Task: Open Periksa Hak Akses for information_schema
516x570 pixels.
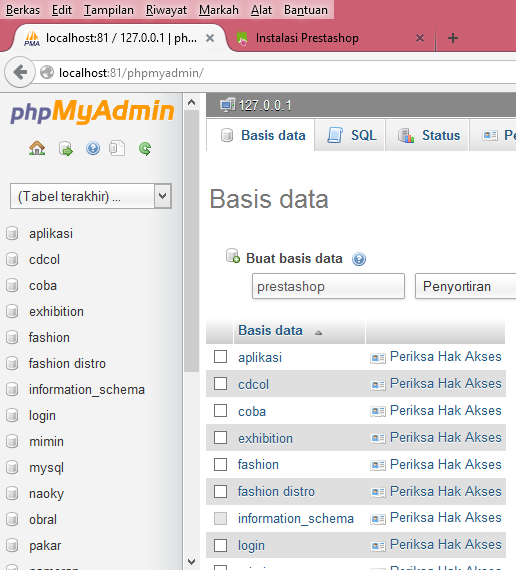Action: [x=445, y=517]
